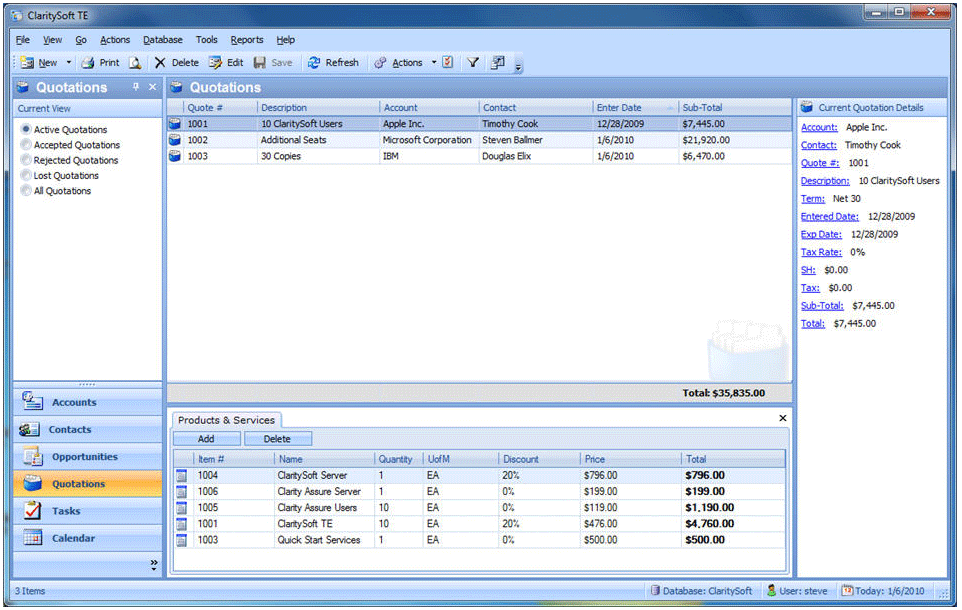The image size is (962, 610).
Task: Click the filter funnel icon
Action: tap(472, 62)
